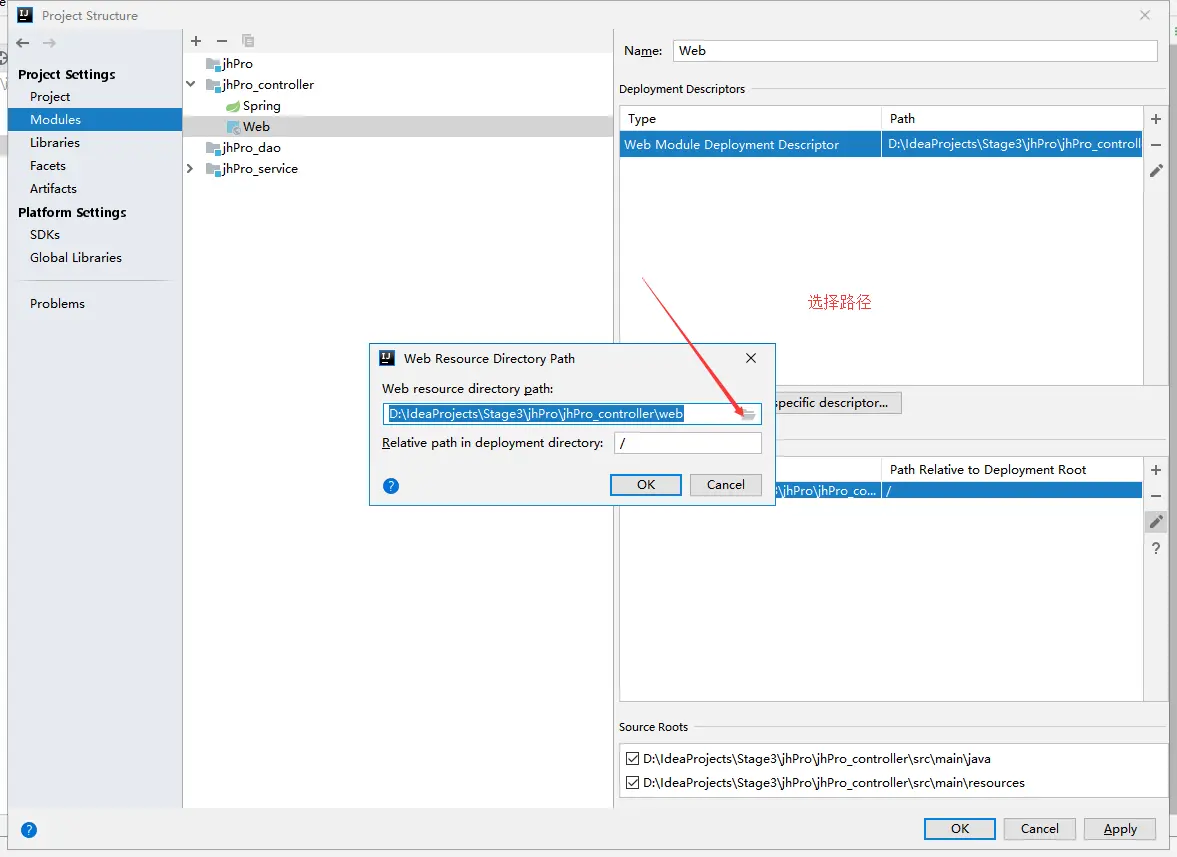The width and height of the screenshot is (1177, 857).
Task: Select the jhPro_controller module
Action: (x=260, y=85)
